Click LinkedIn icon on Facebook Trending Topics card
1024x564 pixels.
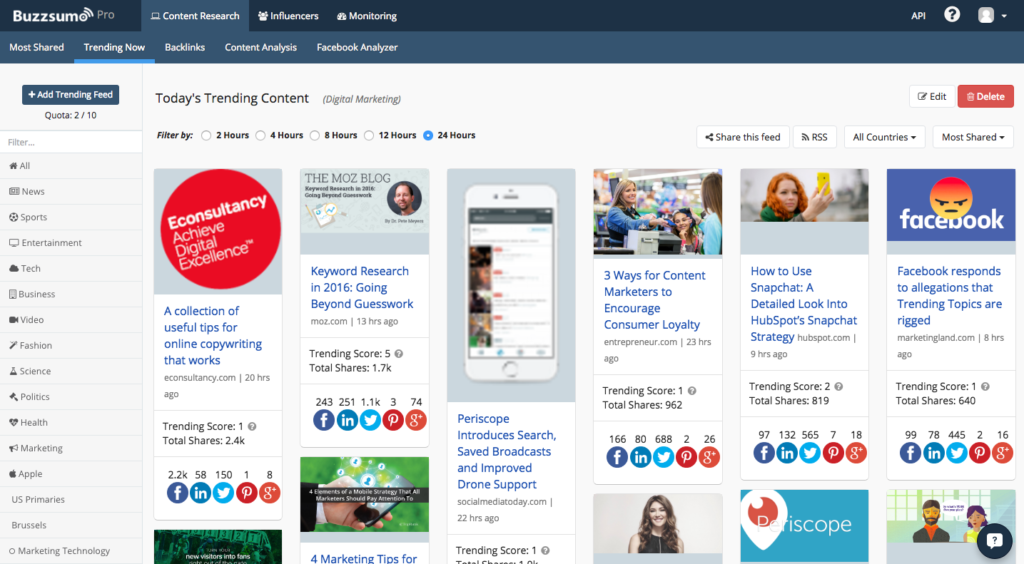[933, 452]
